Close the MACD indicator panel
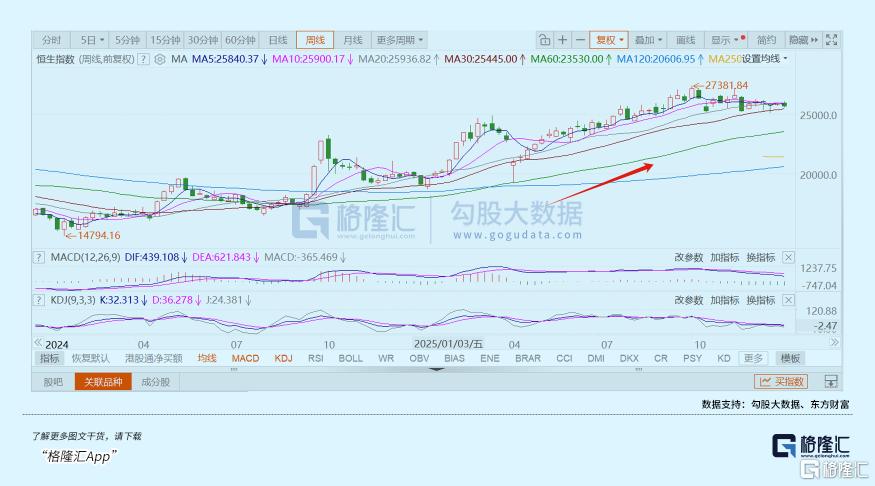Viewport: 875px width, 486px height. click(788, 258)
